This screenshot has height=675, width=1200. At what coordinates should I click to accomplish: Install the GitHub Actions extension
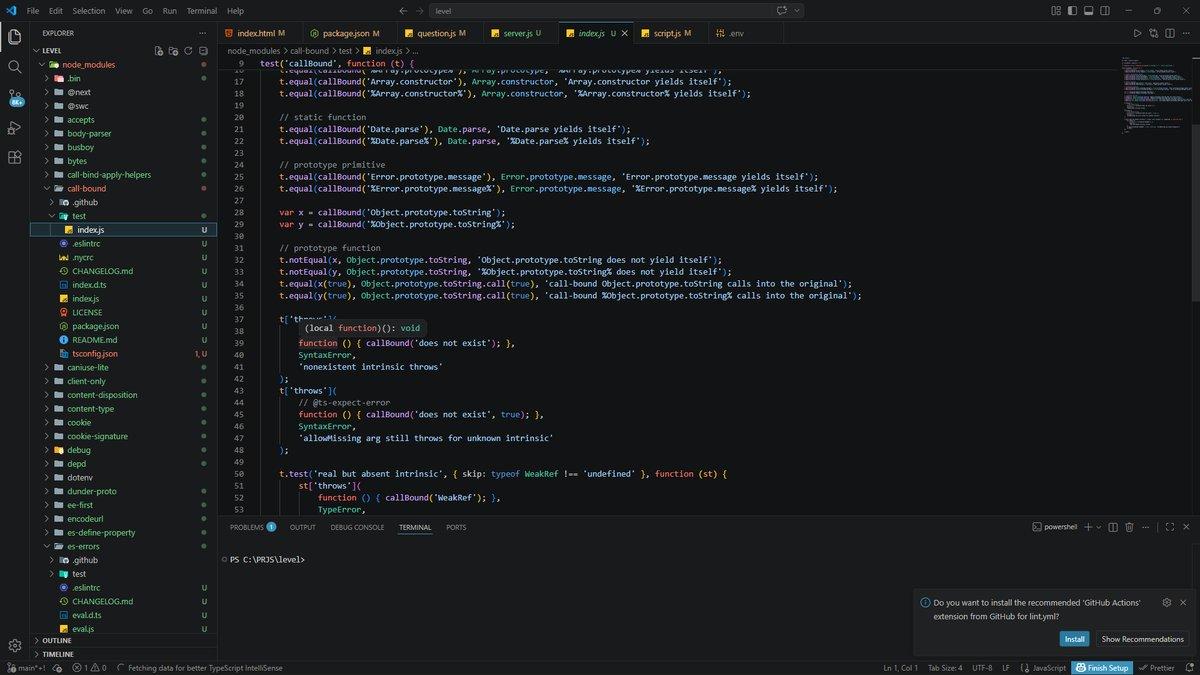[x=1074, y=639]
